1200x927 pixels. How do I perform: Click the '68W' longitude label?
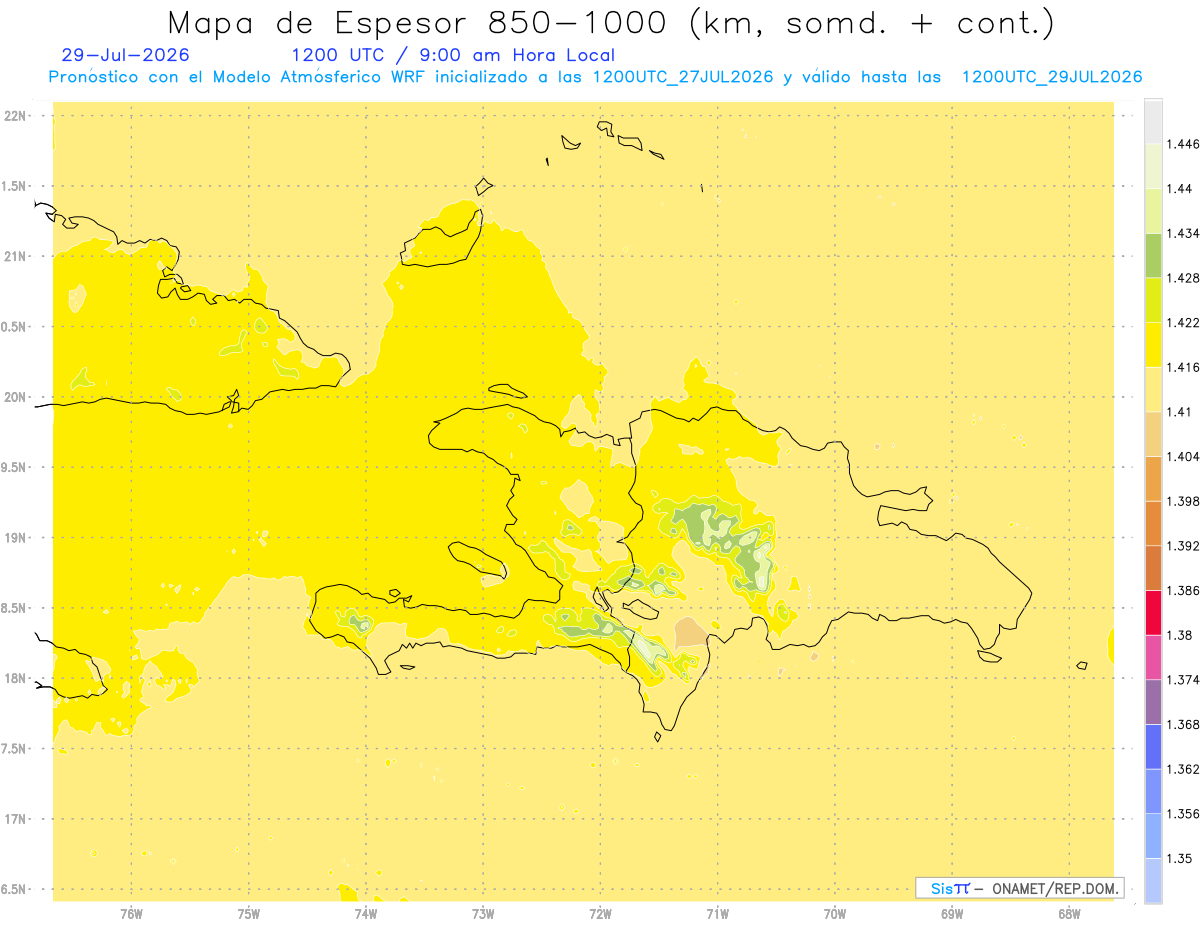(x=1069, y=914)
